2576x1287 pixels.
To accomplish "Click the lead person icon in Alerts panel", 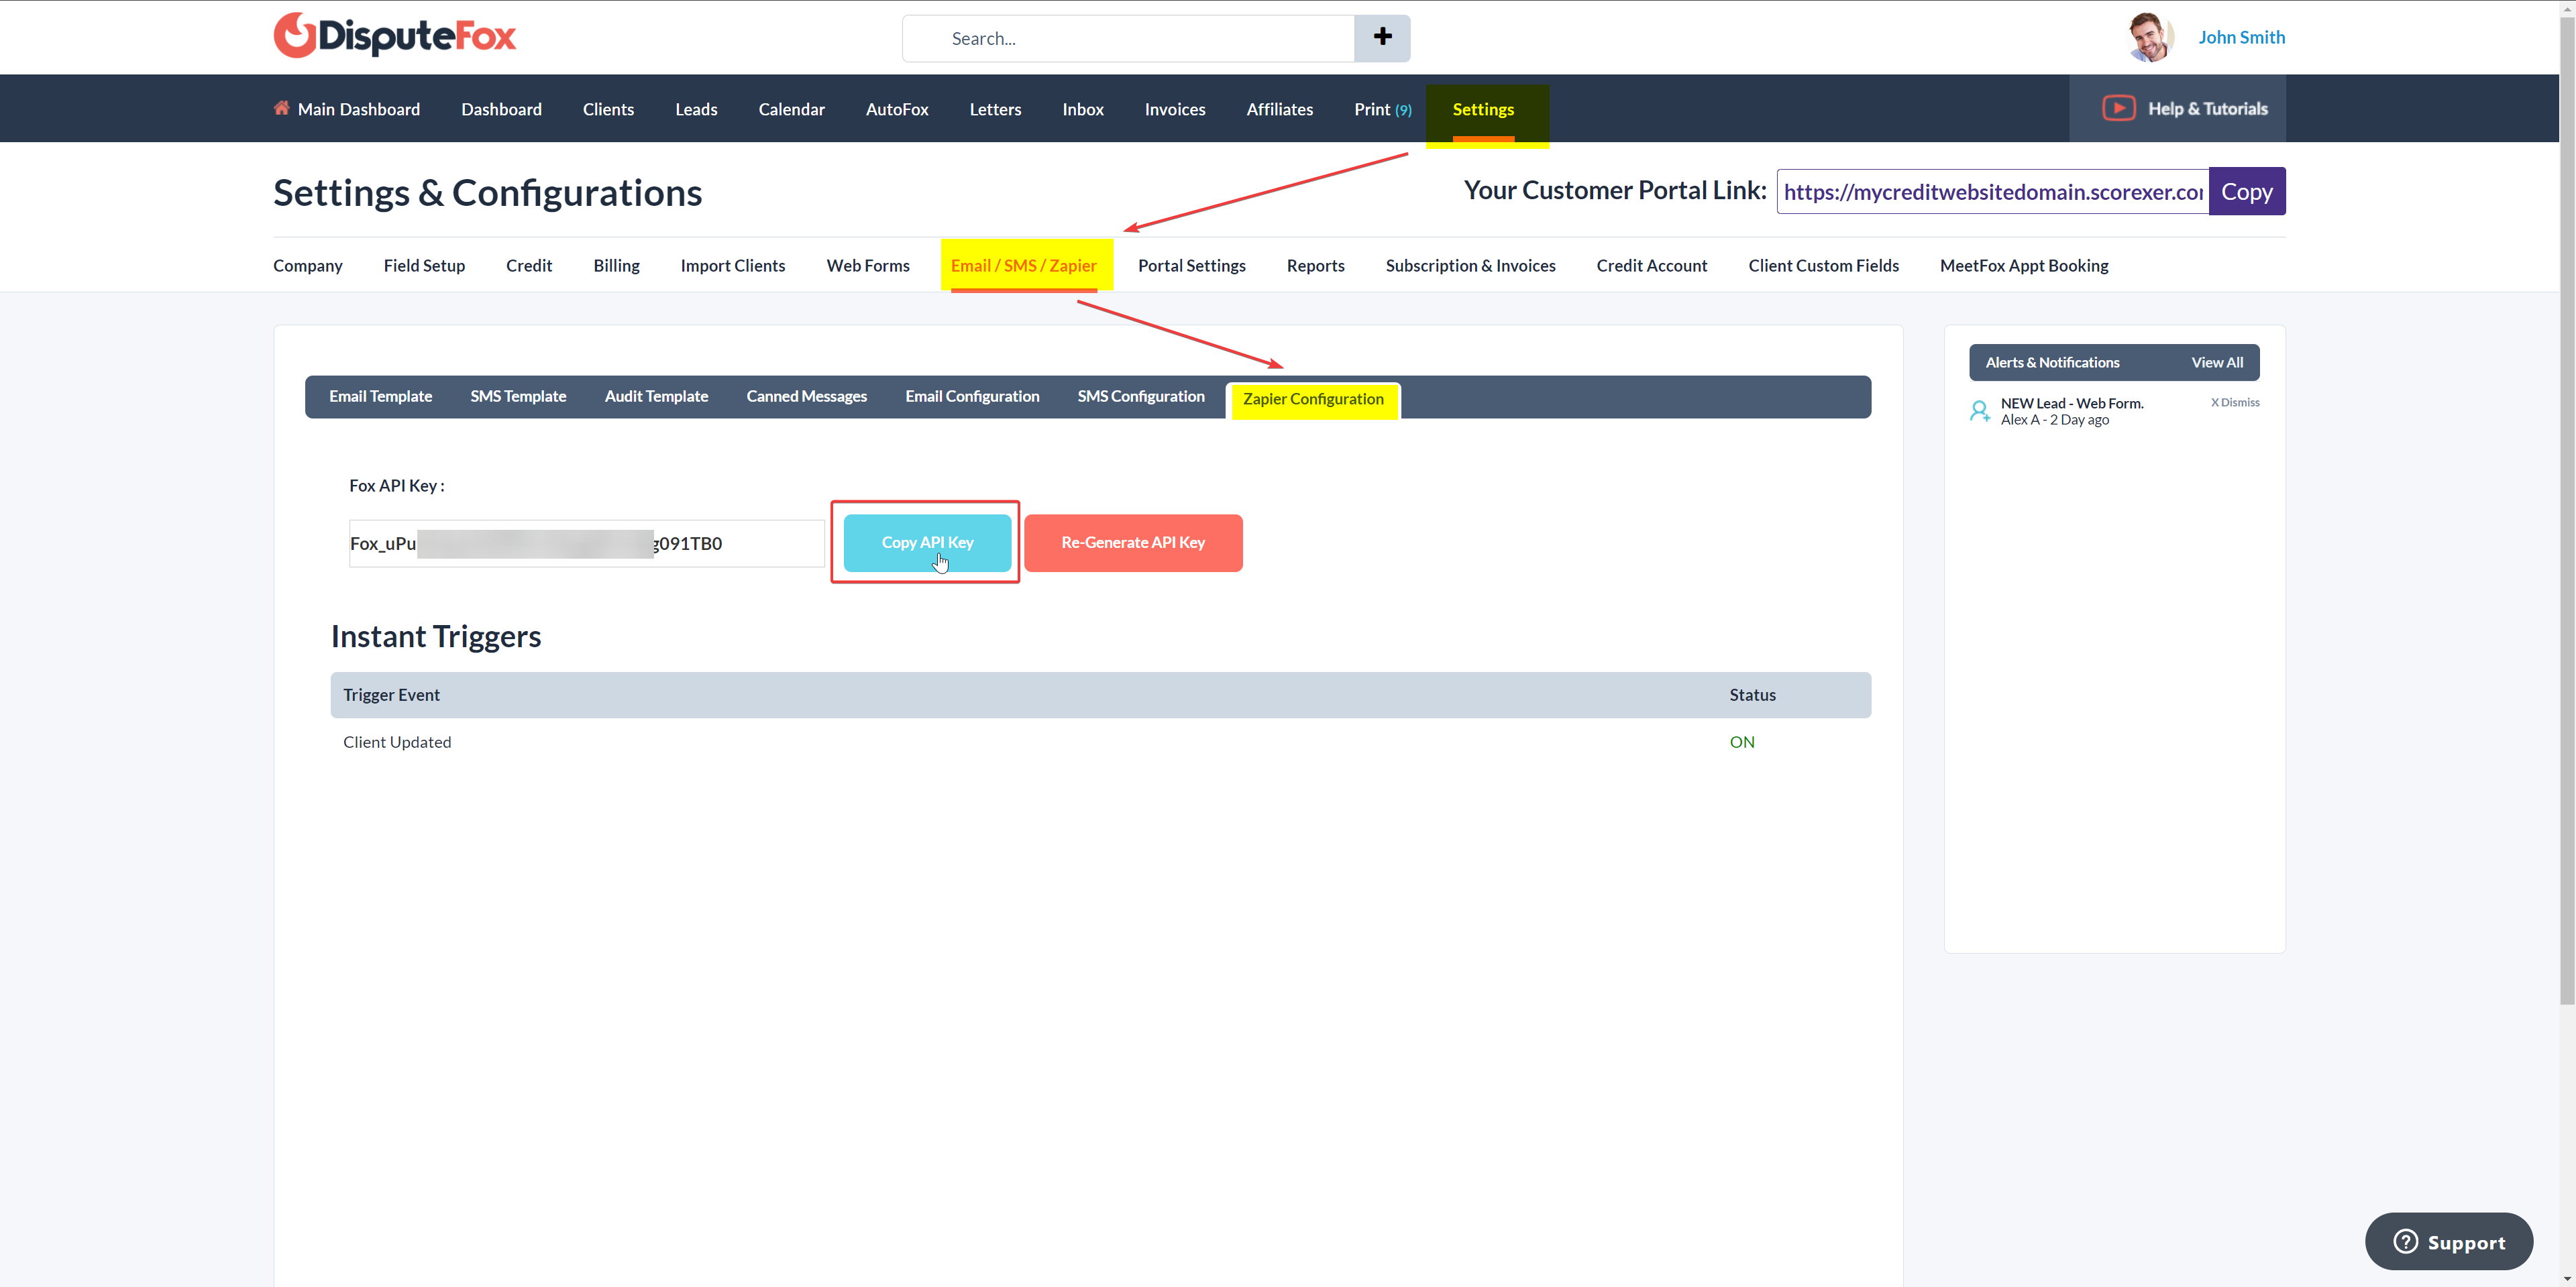I will 1980,410.
